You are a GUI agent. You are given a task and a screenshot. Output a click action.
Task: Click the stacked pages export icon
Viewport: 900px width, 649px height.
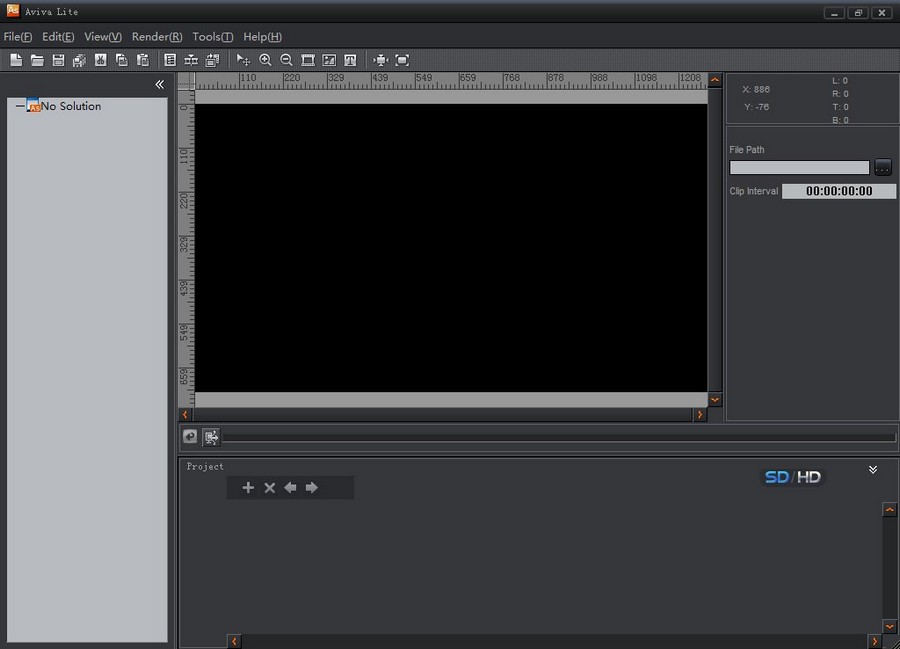[x=212, y=60]
